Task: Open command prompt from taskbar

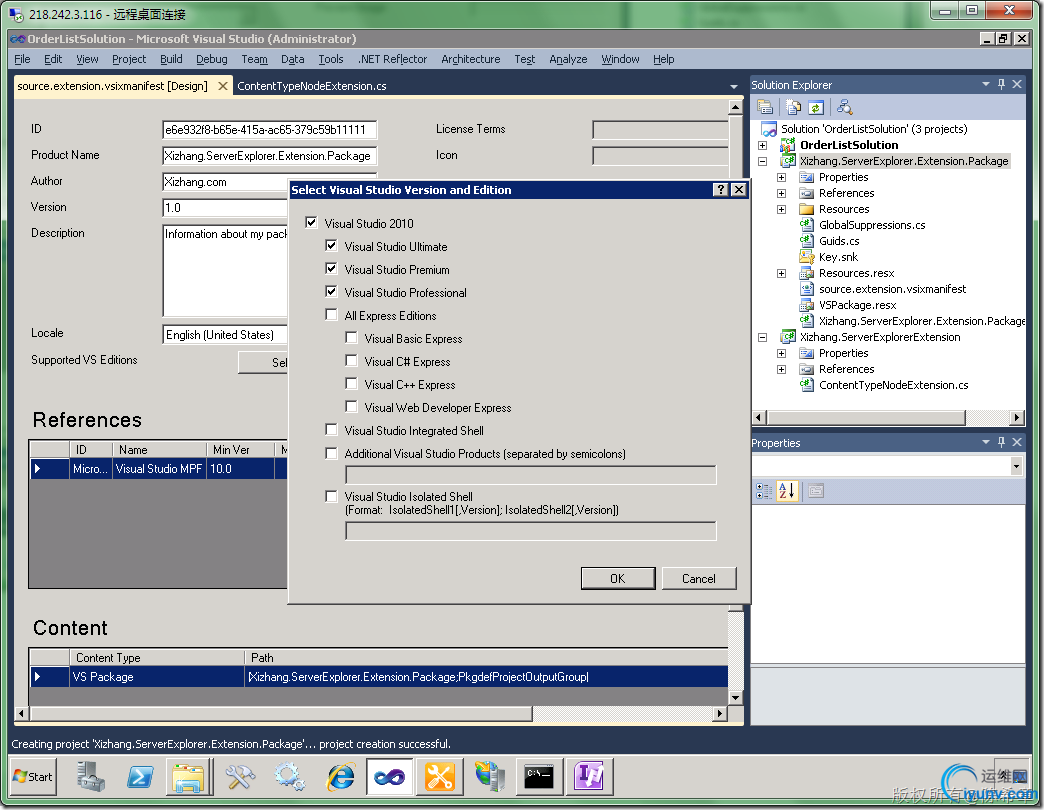Action: (539, 777)
